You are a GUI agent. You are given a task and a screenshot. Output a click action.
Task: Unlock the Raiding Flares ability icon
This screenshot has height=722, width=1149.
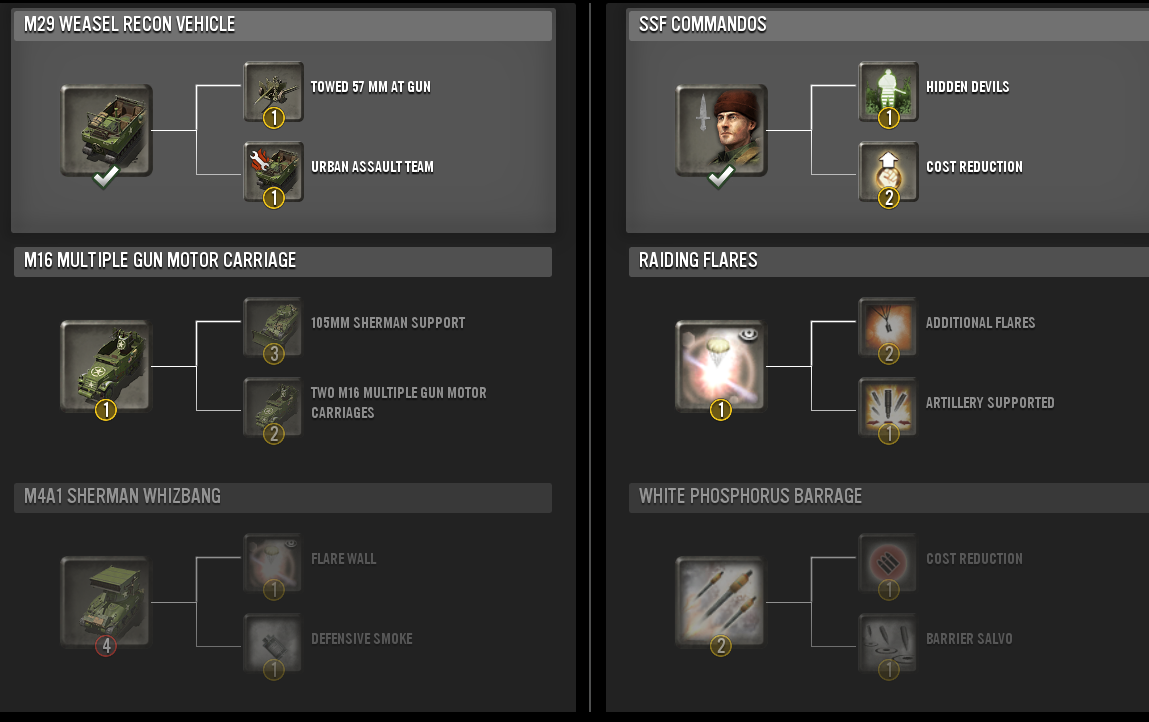(721, 366)
